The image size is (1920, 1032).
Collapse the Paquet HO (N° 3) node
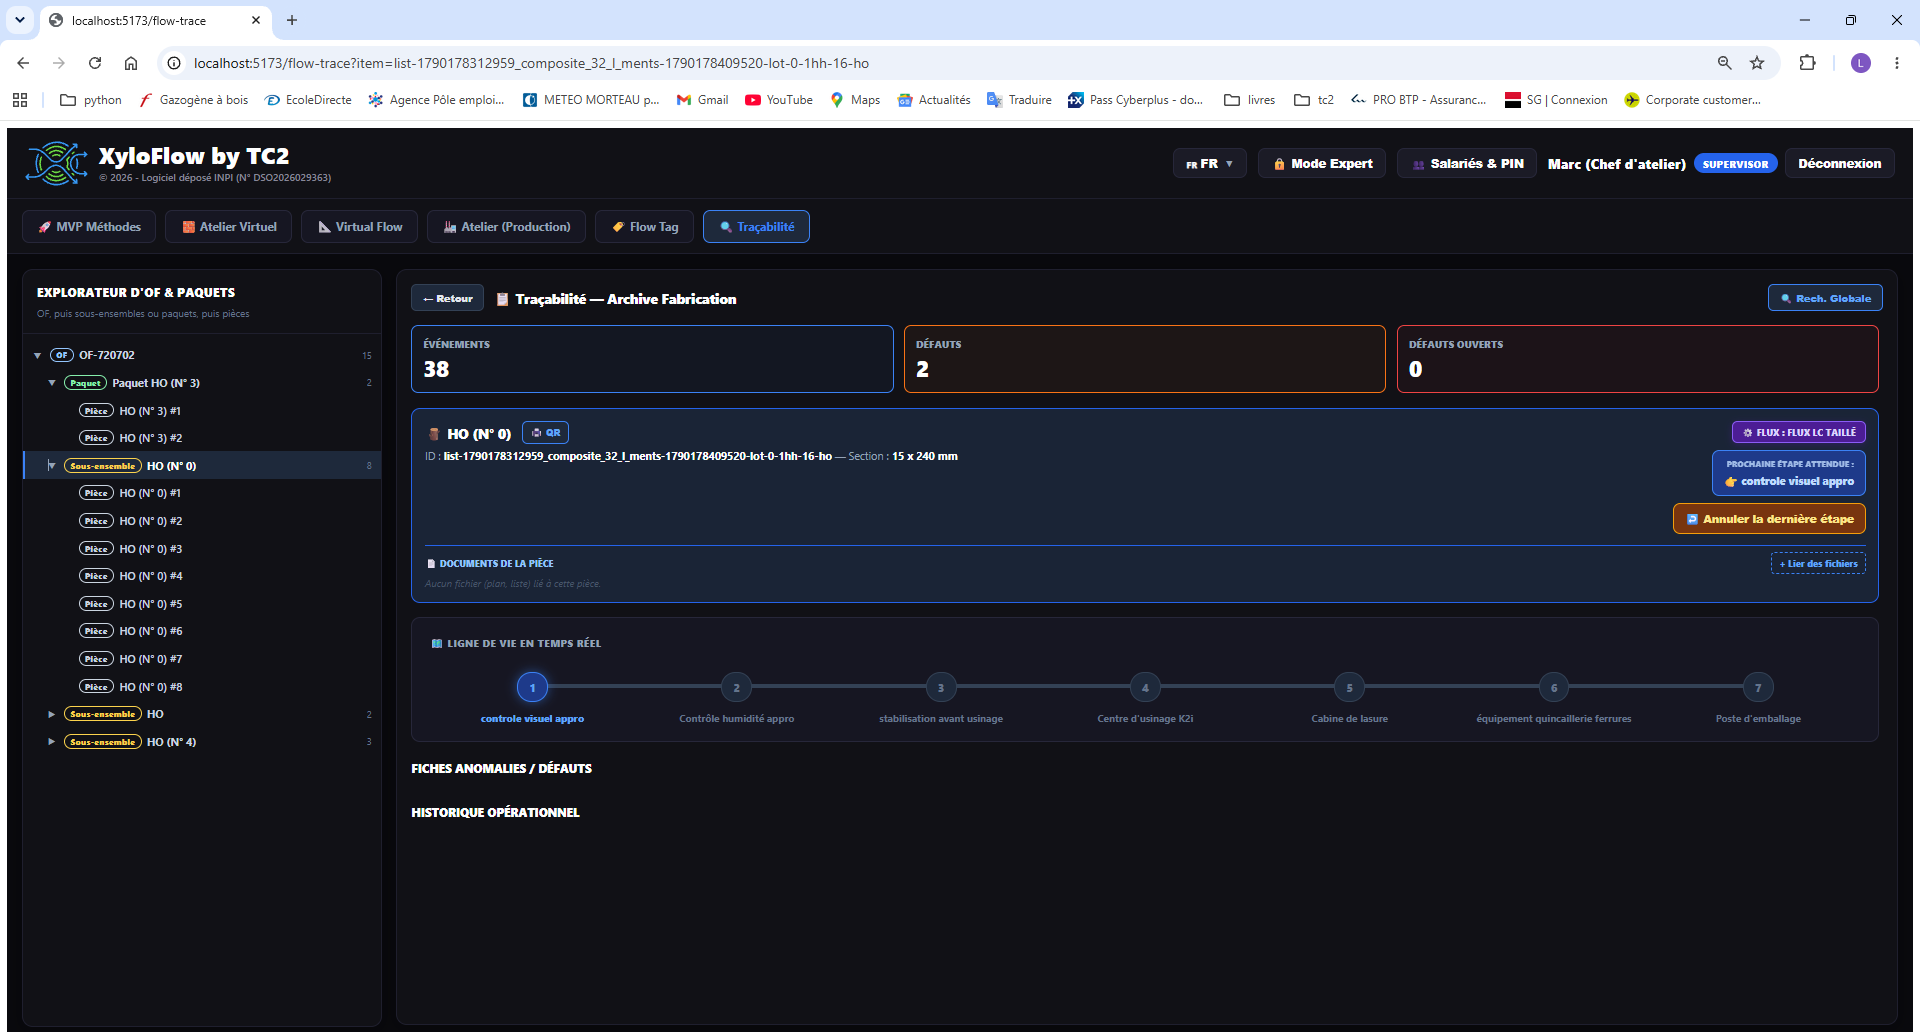(52, 383)
